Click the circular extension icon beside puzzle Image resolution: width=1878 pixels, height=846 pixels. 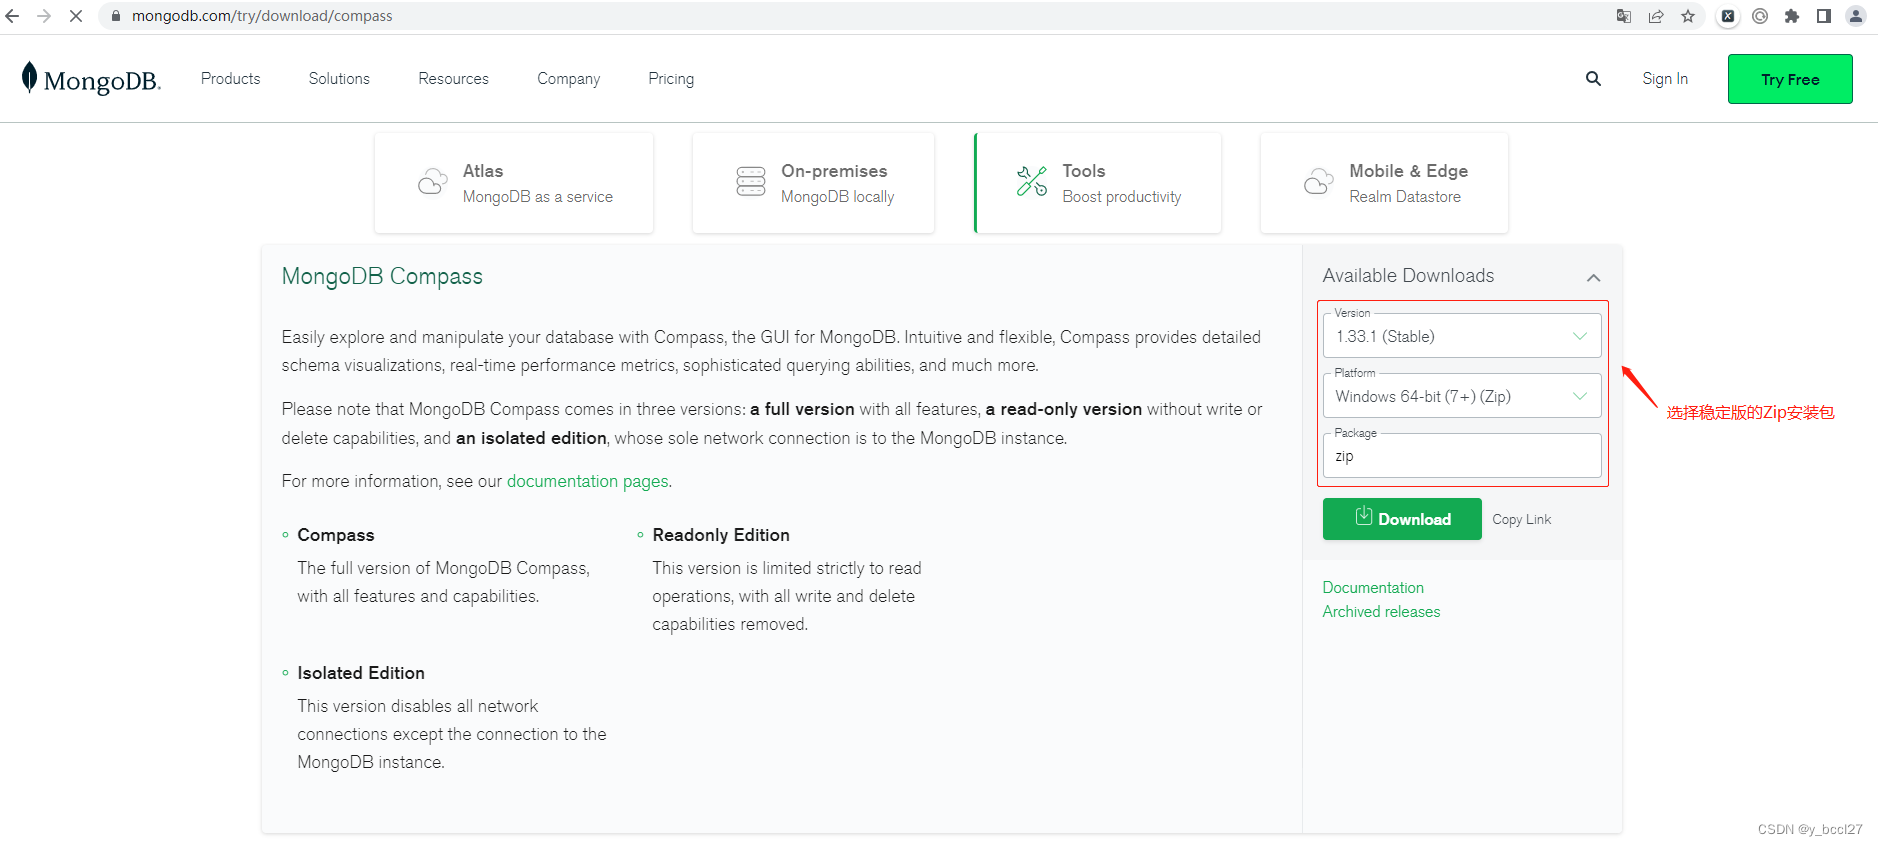(x=1760, y=16)
